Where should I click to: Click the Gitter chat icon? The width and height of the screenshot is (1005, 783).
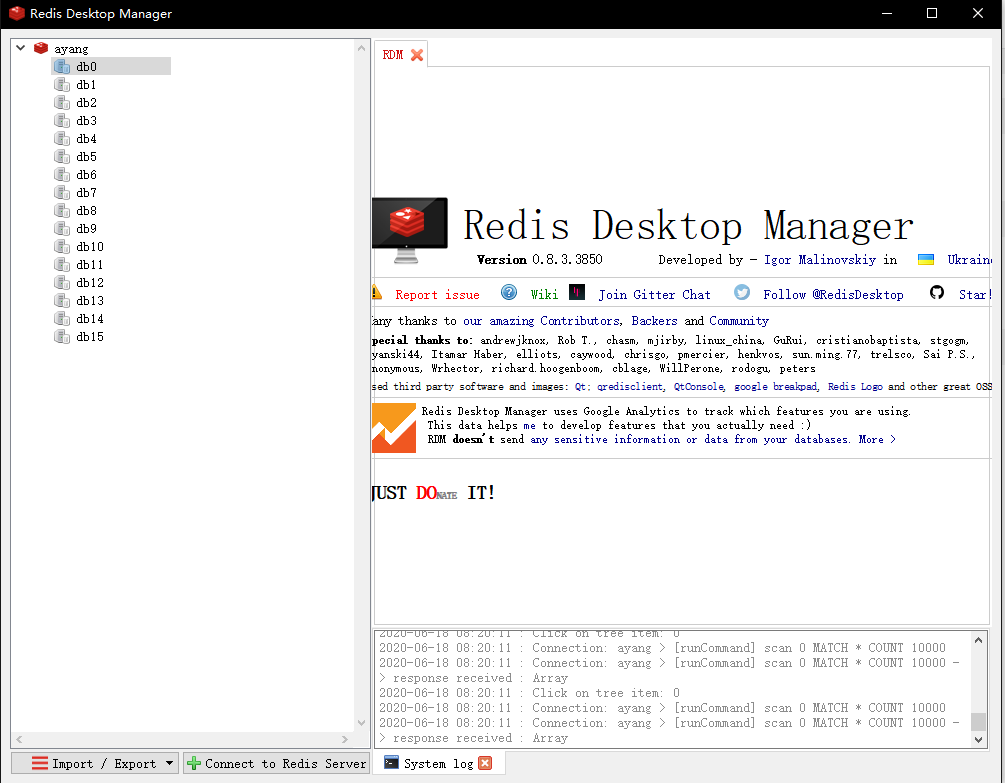pos(577,293)
